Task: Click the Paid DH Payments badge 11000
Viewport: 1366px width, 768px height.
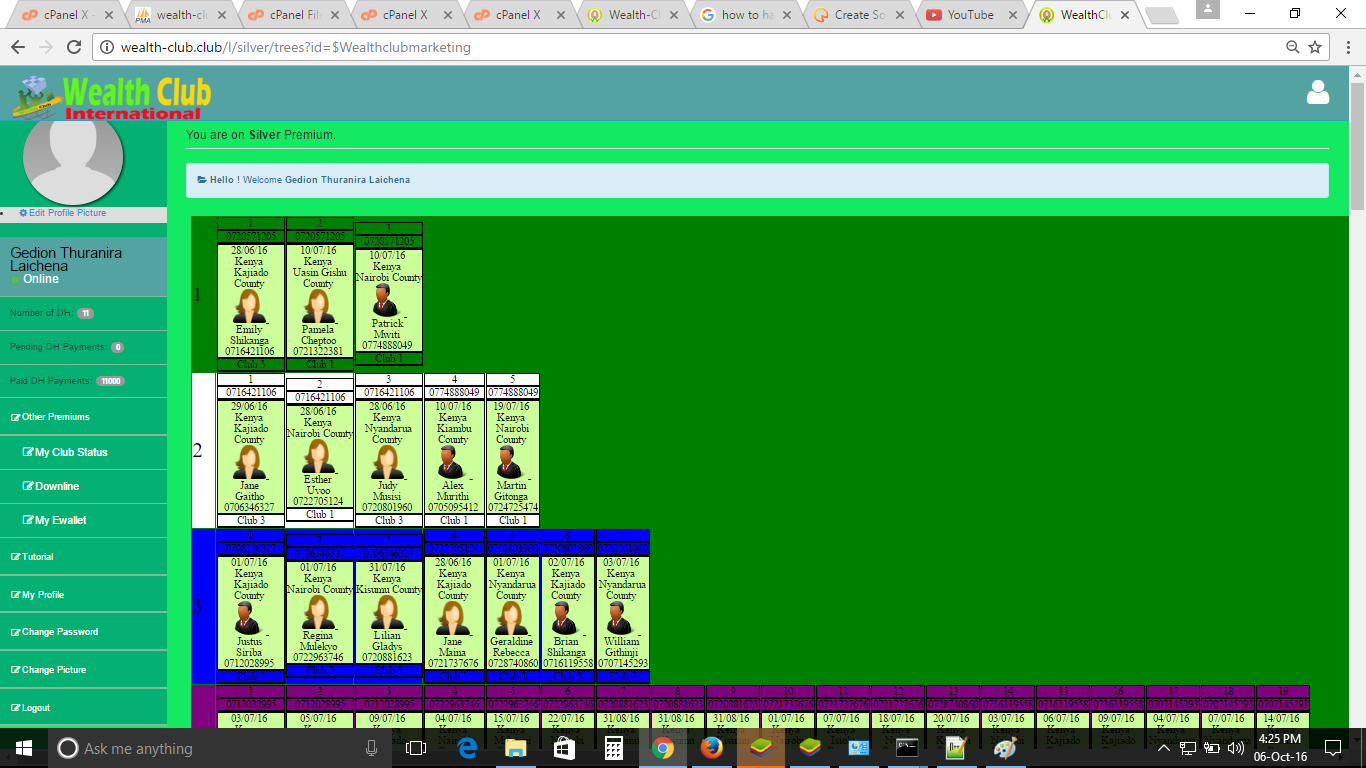Action: pyautogui.click(x=110, y=381)
